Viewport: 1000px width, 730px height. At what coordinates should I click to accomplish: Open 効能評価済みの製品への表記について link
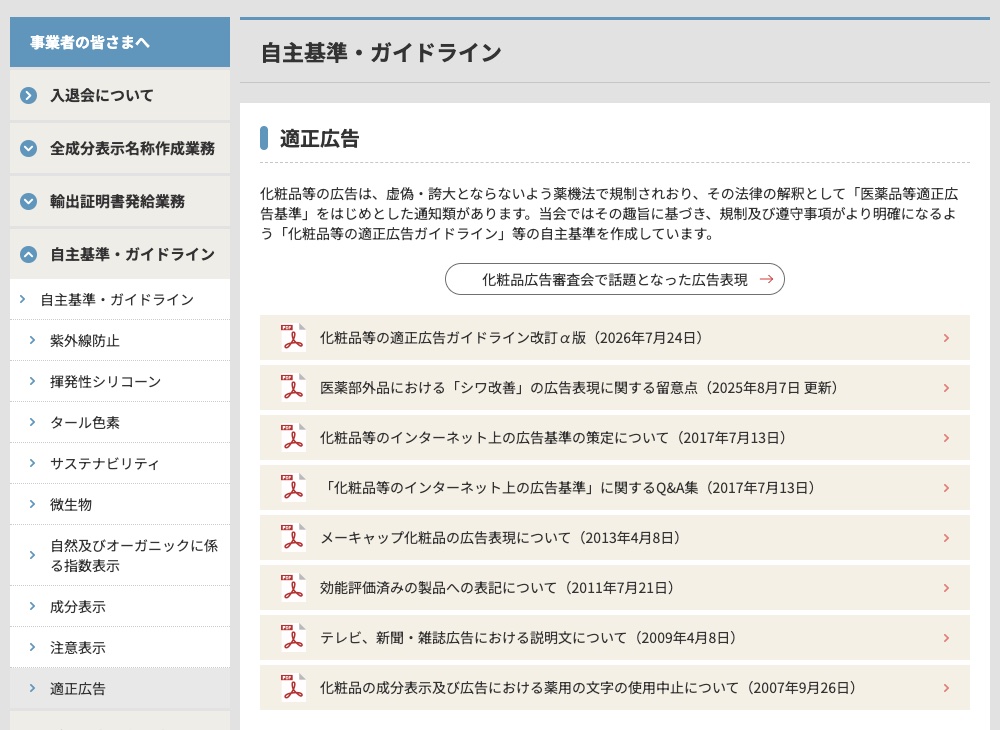click(615, 588)
